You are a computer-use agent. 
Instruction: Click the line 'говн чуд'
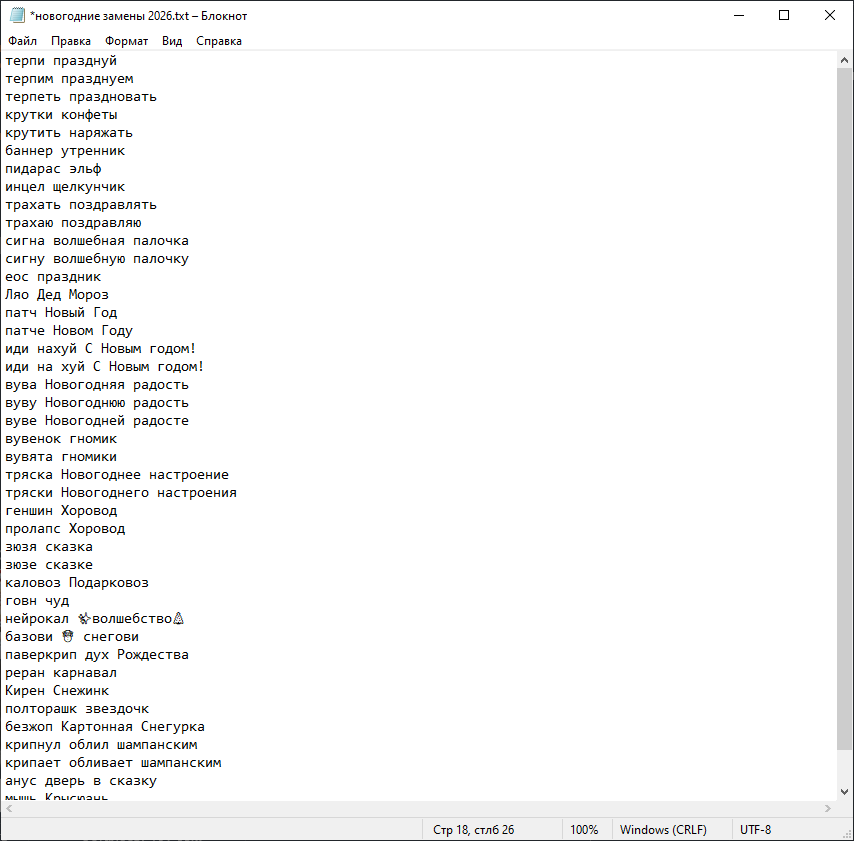pos(37,600)
